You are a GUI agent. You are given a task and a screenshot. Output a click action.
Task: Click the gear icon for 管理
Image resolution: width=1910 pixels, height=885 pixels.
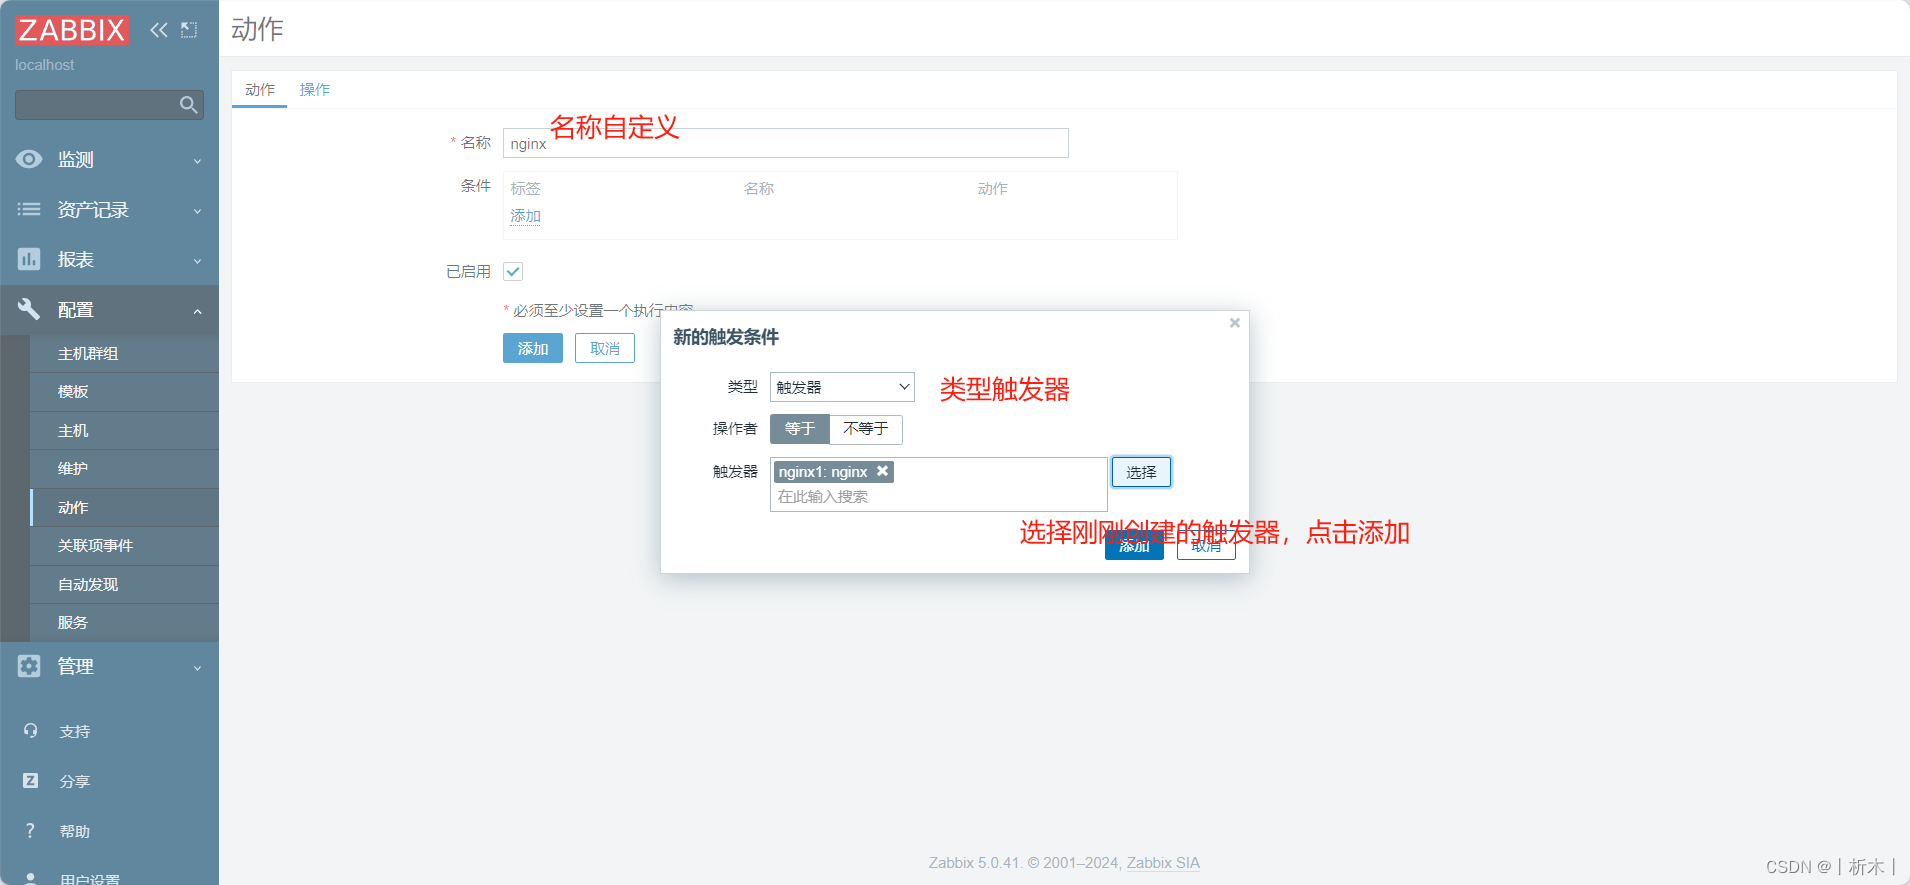tap(29, 666)
